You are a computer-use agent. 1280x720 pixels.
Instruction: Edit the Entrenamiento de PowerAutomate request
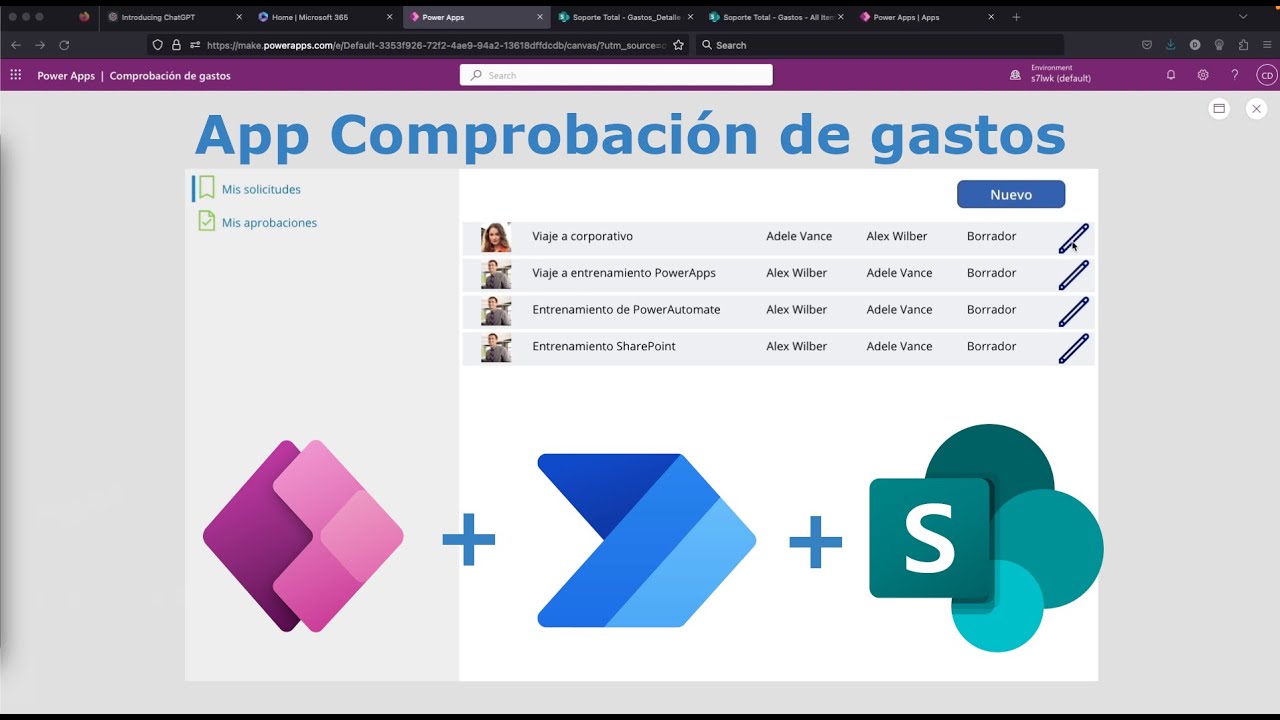[x=1073, y=311]
